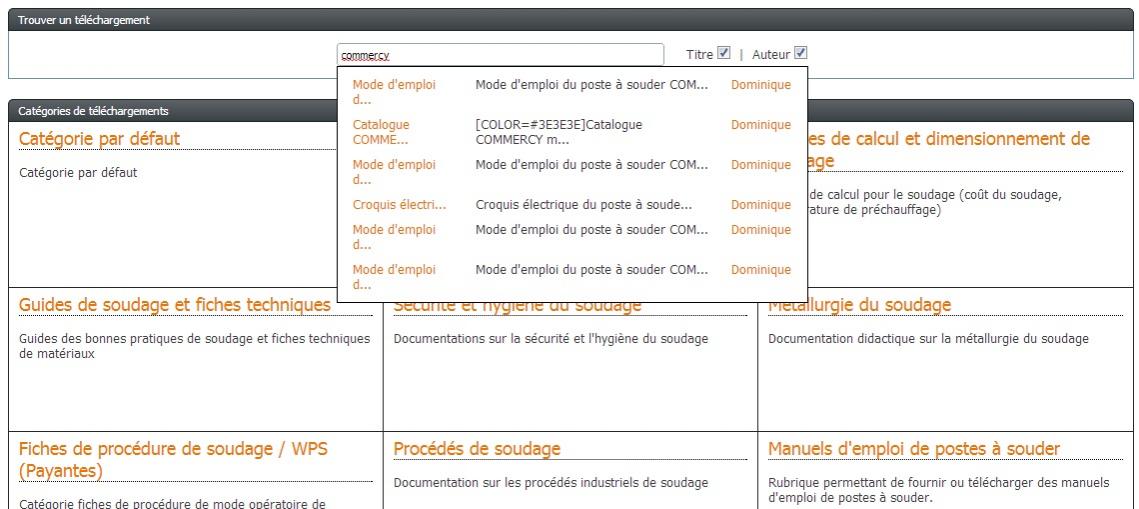Uncheck the Titre checkbox
The height and width of the screenshot is (509, 1139).
click(x=724, y=54)
